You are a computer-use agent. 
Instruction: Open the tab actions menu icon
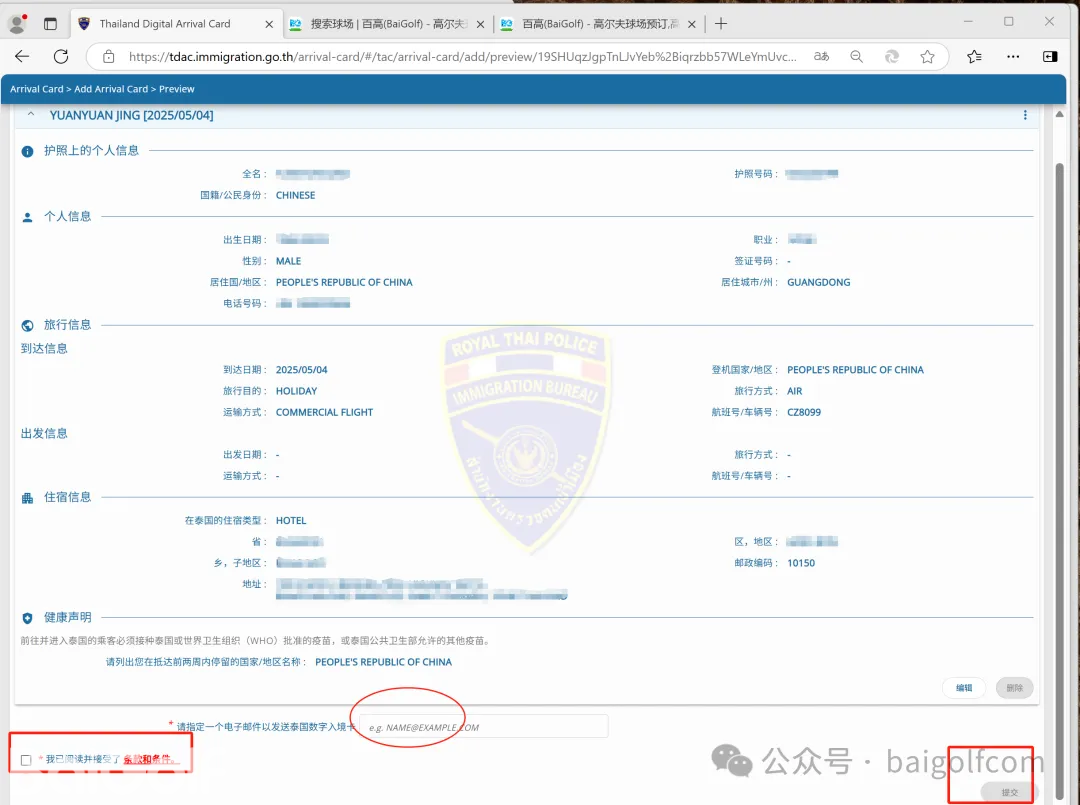click(51, 23)
